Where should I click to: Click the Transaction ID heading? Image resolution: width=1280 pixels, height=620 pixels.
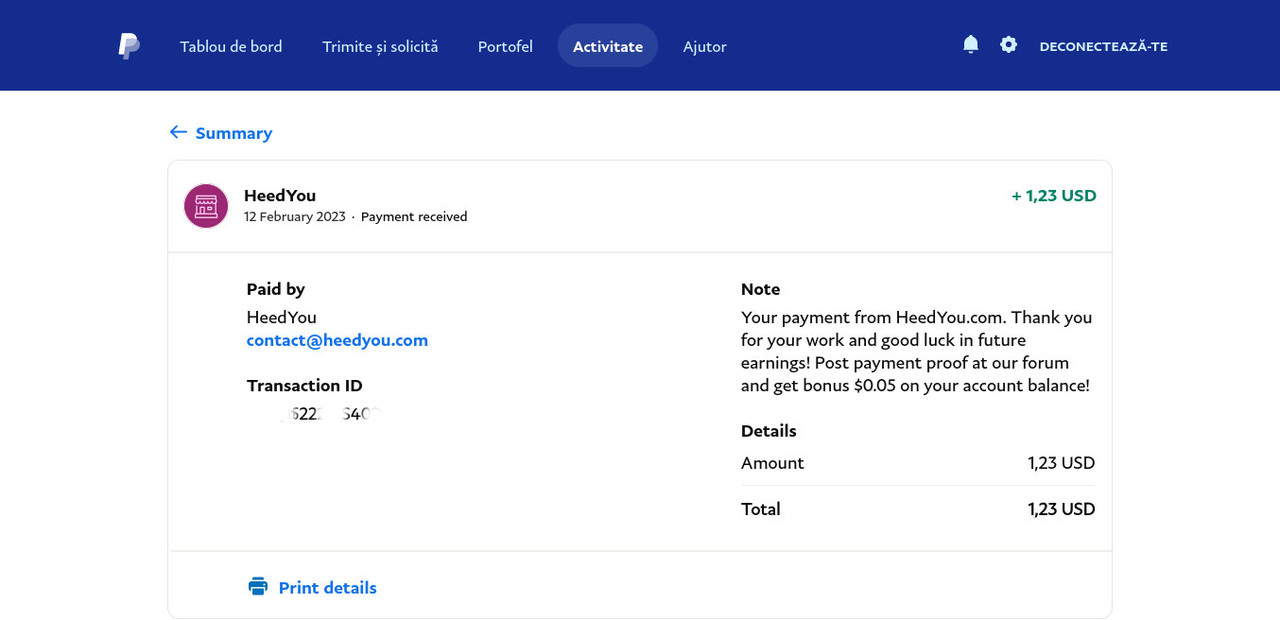point(305,385)
